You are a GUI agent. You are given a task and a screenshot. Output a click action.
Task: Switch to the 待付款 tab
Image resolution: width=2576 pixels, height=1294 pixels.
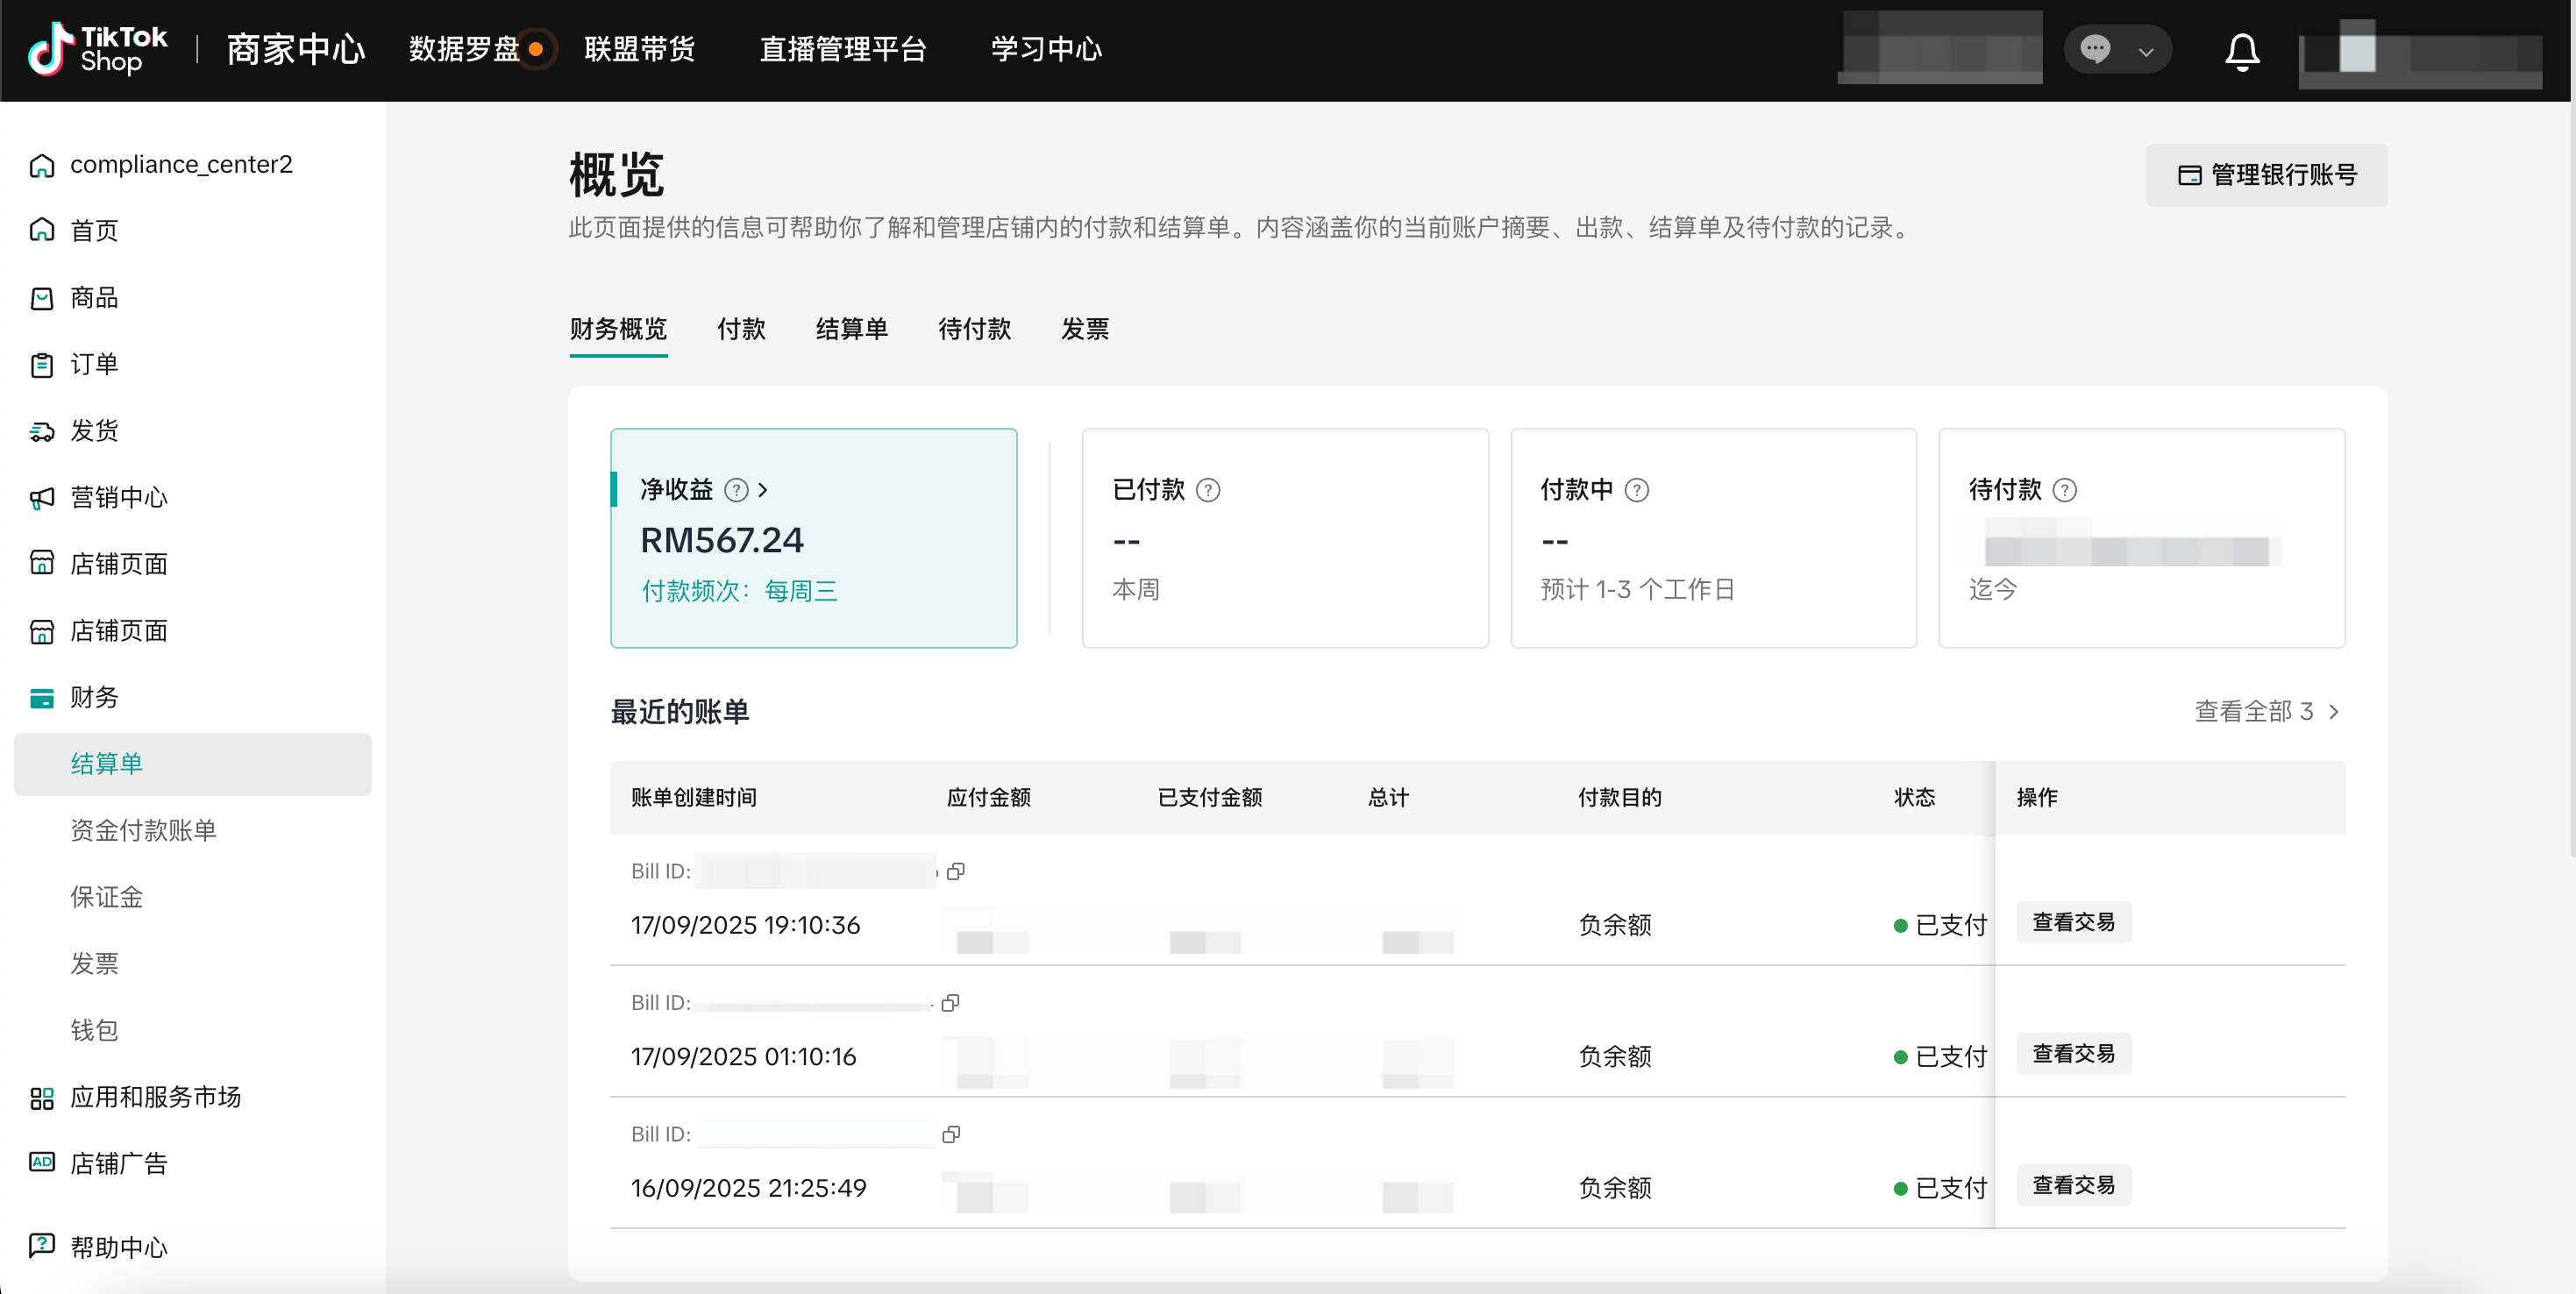tap(974, 329)
